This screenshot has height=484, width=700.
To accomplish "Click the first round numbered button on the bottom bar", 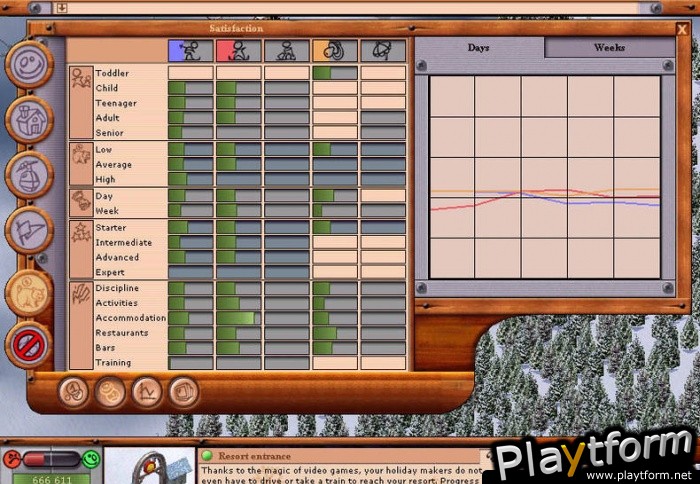I will (73, 392).
